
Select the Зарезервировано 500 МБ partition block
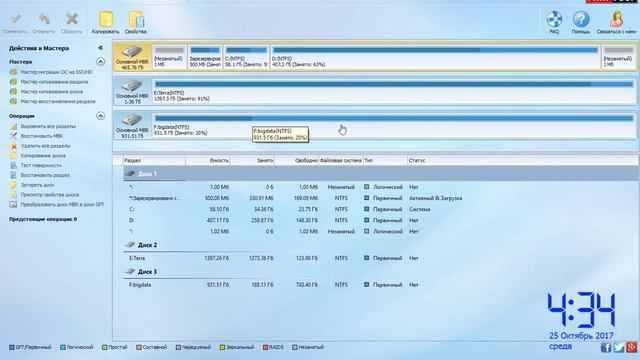coord(205,57)
